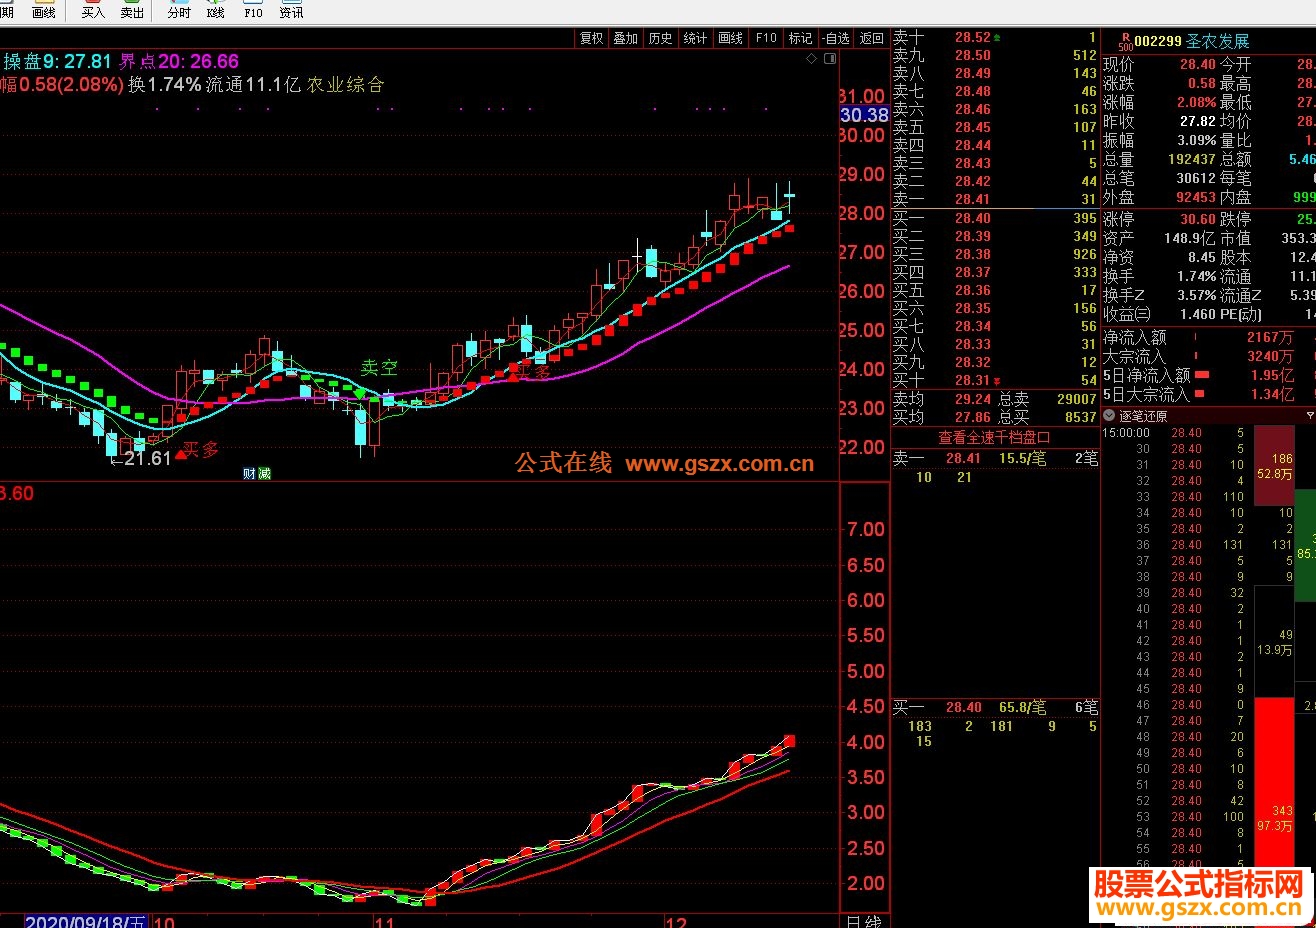Click 卖均 value 29.24
This screenshot has height=928, width=1316.
[973, 399]
